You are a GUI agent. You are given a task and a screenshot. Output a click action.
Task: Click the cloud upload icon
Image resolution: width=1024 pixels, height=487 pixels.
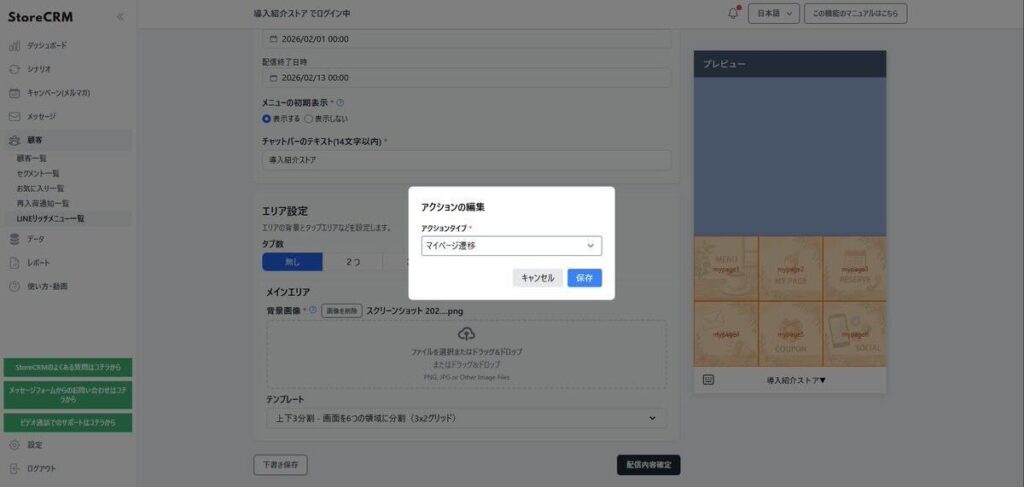pyautogui.click(x=466, y=334)
